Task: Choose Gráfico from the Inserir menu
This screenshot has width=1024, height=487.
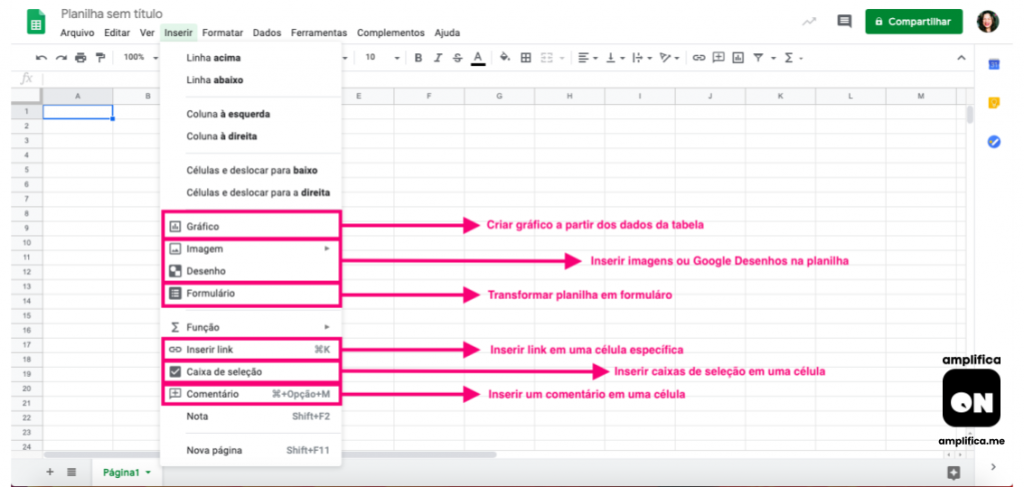Action: 202,226
